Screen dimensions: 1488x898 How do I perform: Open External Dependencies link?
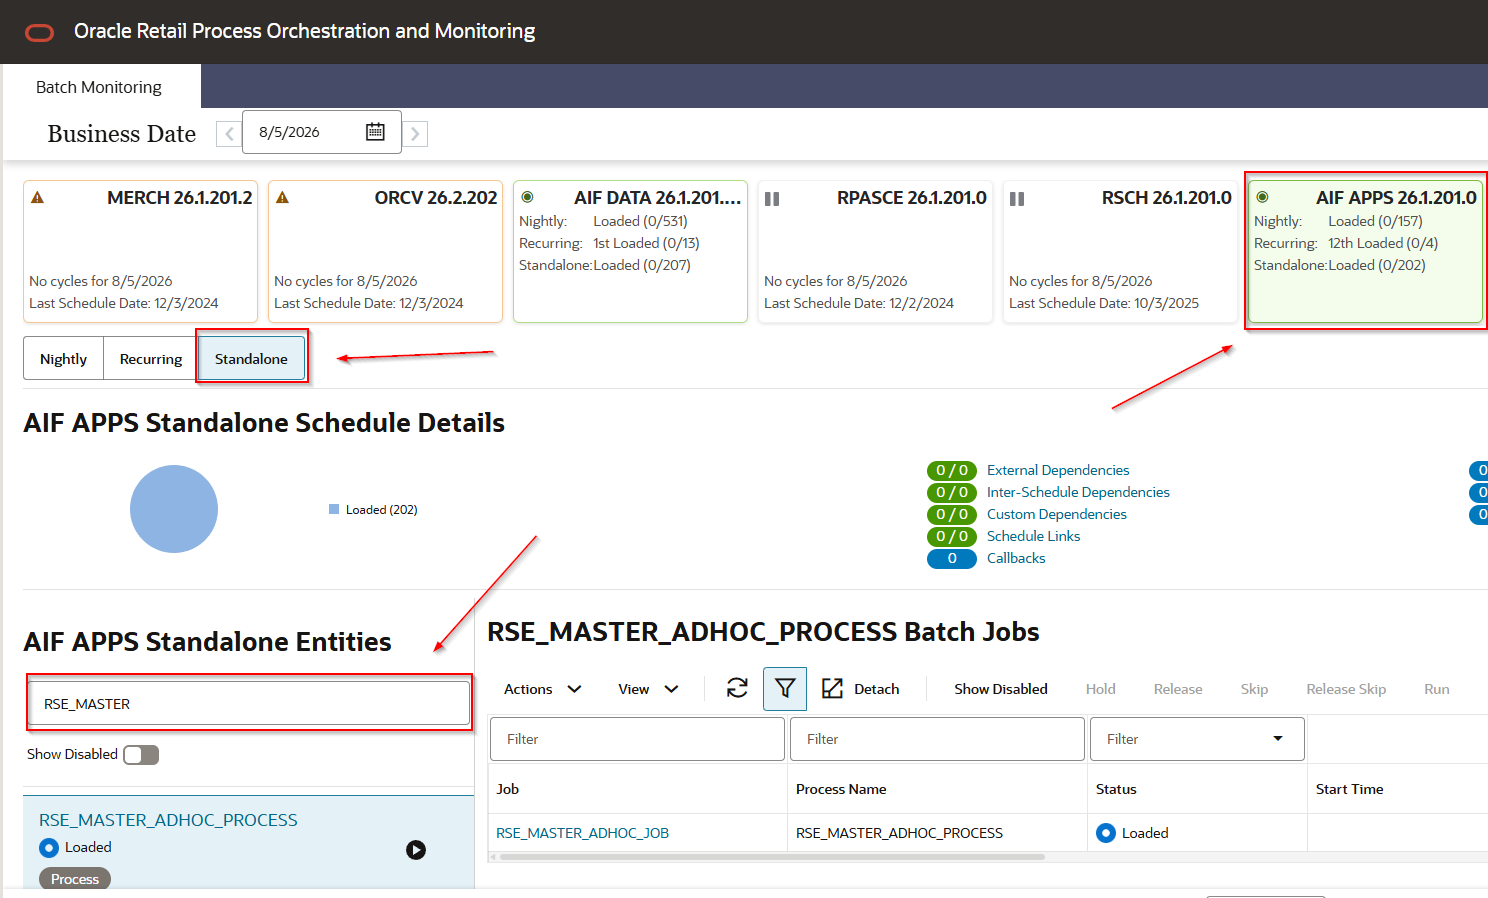coord(1058,470)
